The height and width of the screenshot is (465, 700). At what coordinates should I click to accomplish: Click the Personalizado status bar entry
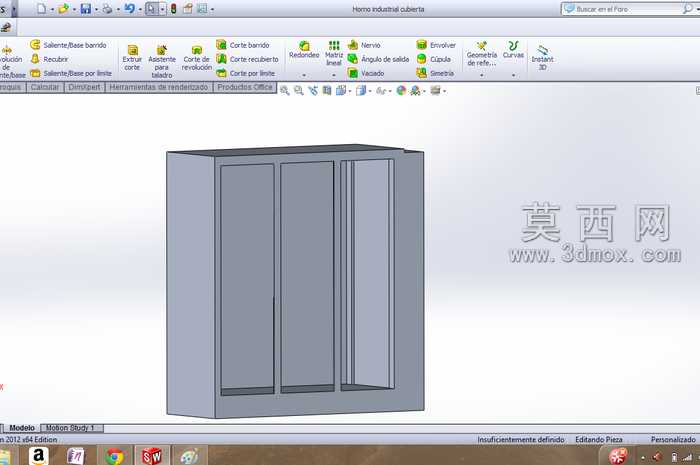pyautogui.click(x=673, y=440)
